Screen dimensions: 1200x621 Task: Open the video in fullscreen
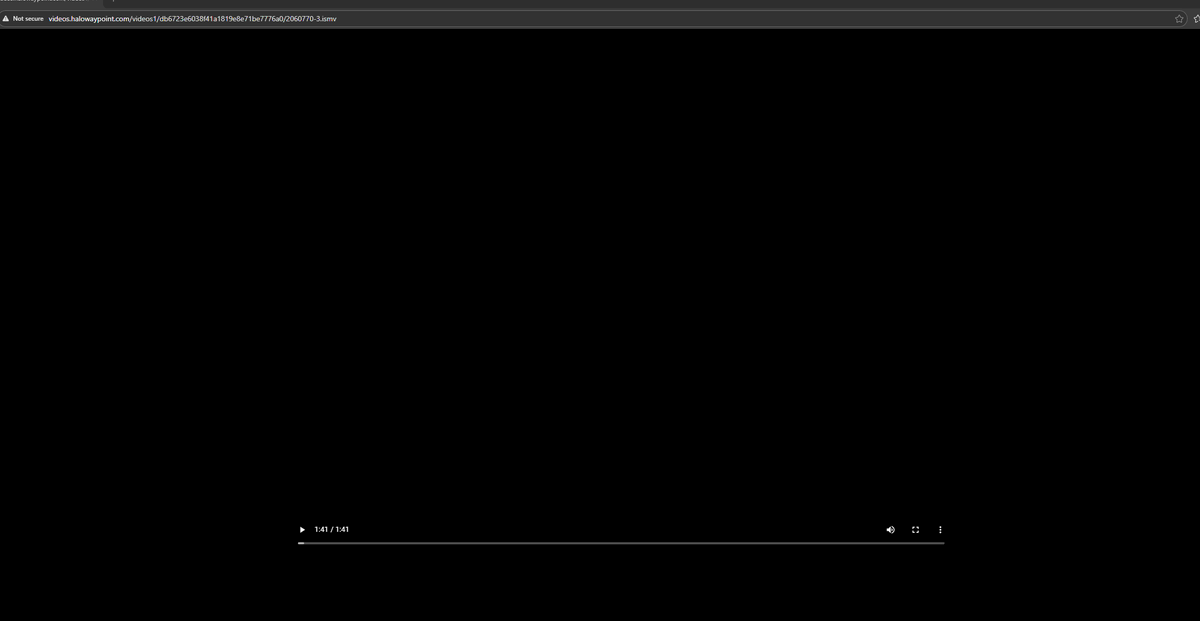coord(915,530)
